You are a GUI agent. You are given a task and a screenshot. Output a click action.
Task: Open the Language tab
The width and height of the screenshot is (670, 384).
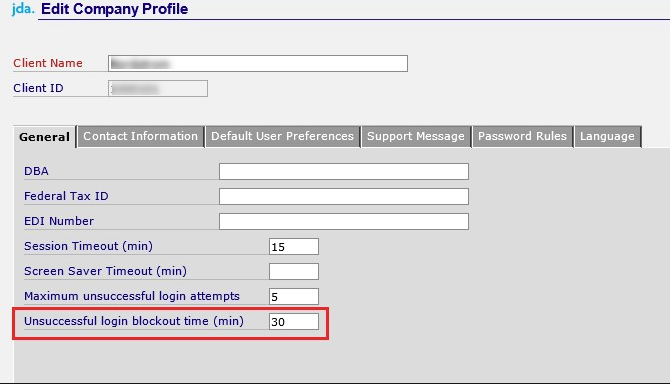coord(607,136)
